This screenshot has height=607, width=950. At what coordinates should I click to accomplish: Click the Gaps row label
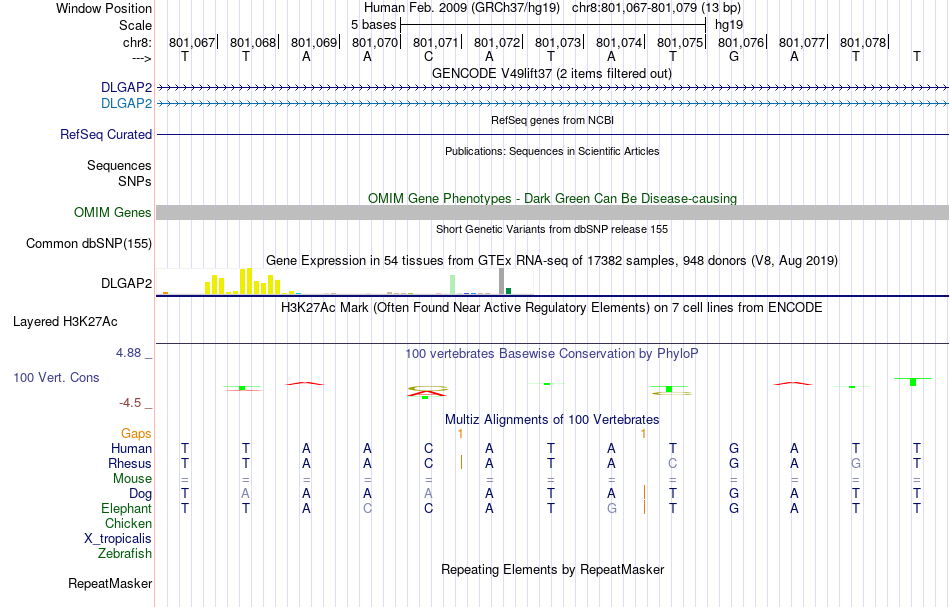[136, 434]
